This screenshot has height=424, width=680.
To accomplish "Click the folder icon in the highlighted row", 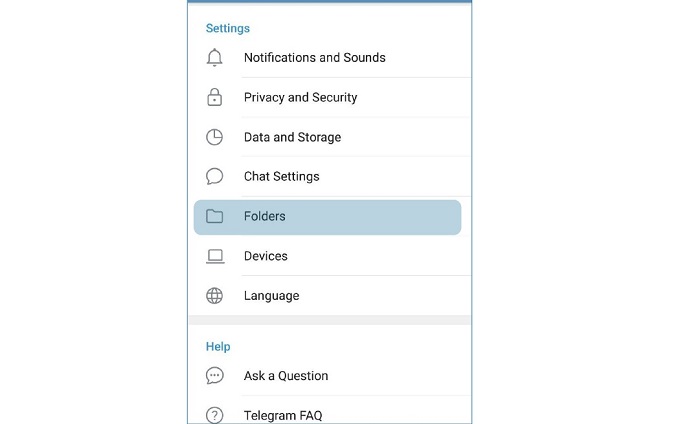I will 214,216.
